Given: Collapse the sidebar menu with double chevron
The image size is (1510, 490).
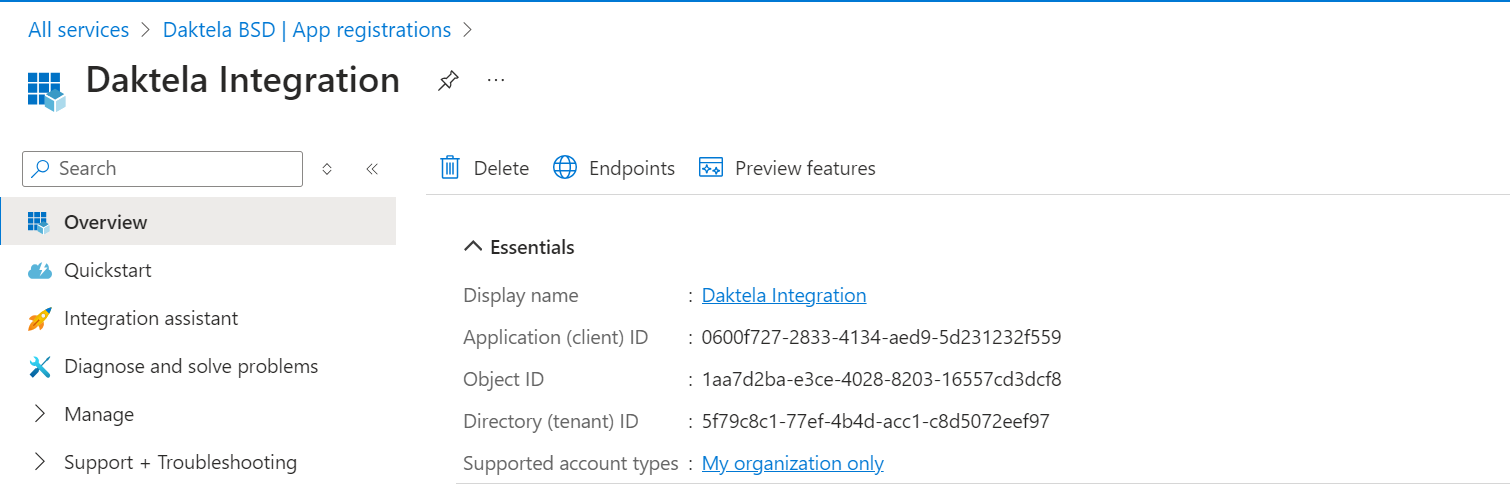Looking at the screenshot, I should 372,169.
